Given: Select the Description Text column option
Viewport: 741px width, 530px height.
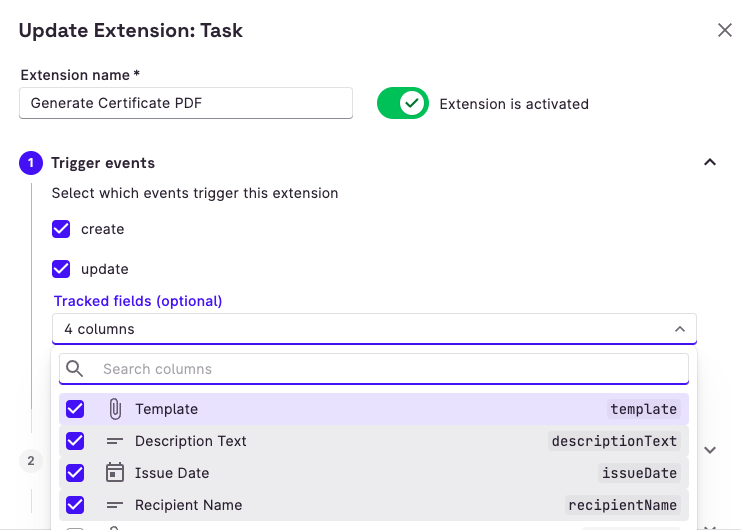Looking at the screenshot, I should click(x=191, y=441).
